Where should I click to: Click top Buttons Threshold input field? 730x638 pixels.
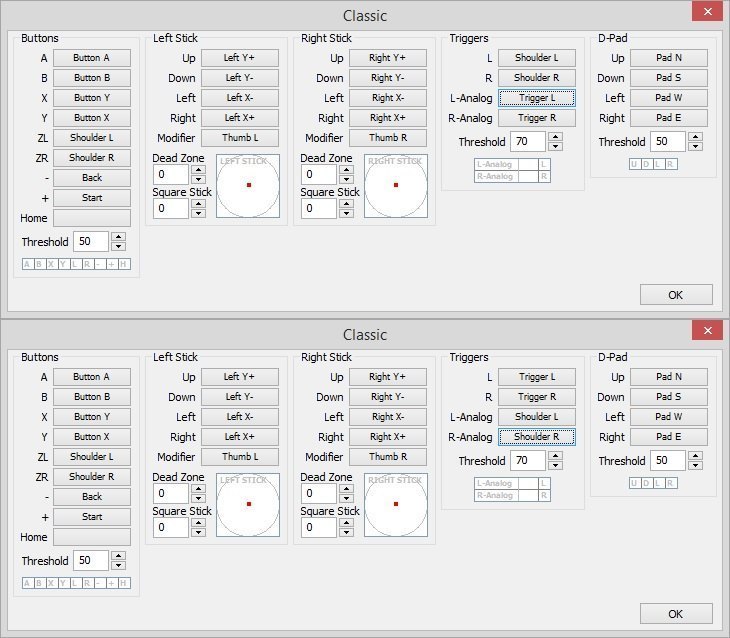coord(91,241)
